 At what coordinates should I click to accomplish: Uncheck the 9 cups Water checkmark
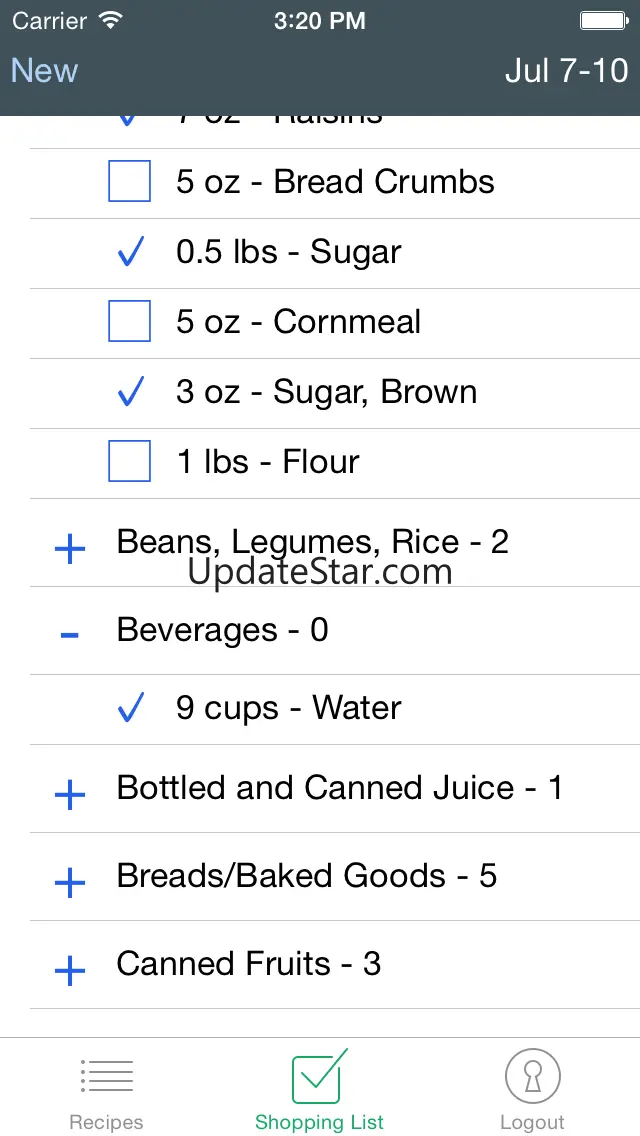130,709
